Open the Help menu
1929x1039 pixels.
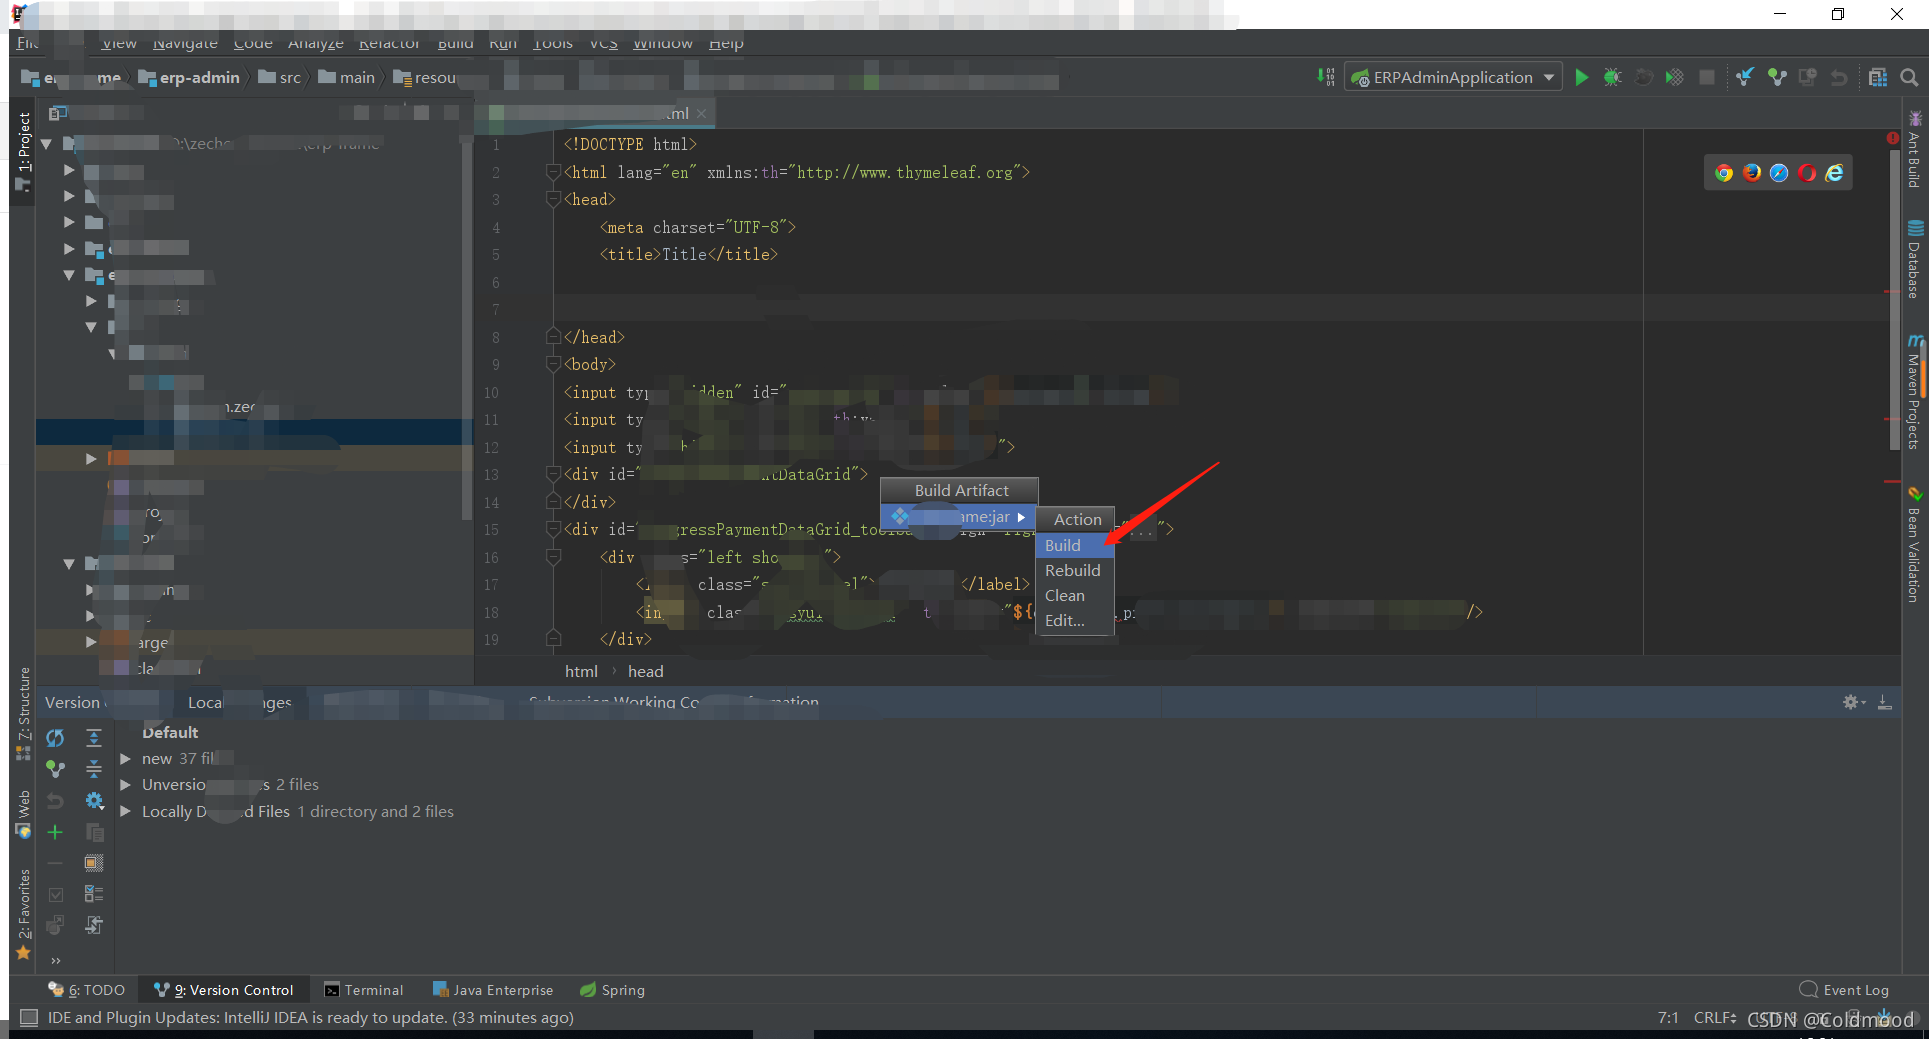726,43
